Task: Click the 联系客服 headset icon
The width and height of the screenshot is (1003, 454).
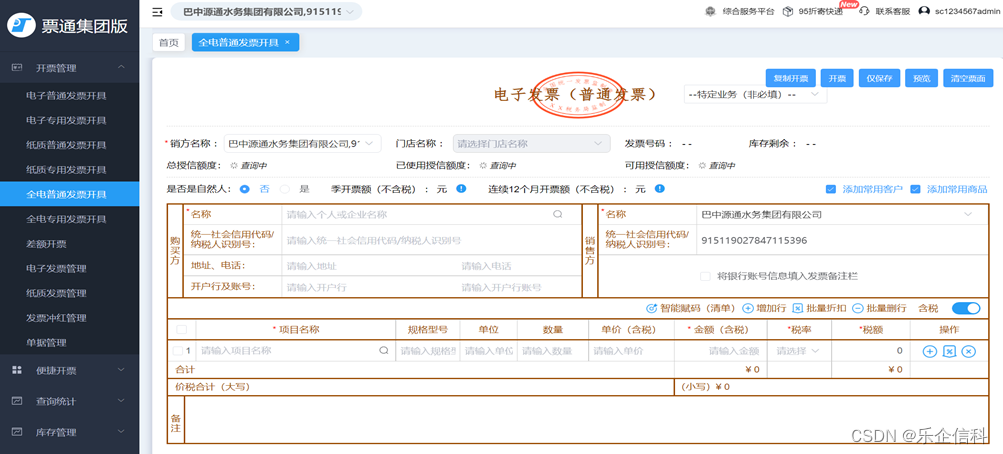Action: (864, 12)
